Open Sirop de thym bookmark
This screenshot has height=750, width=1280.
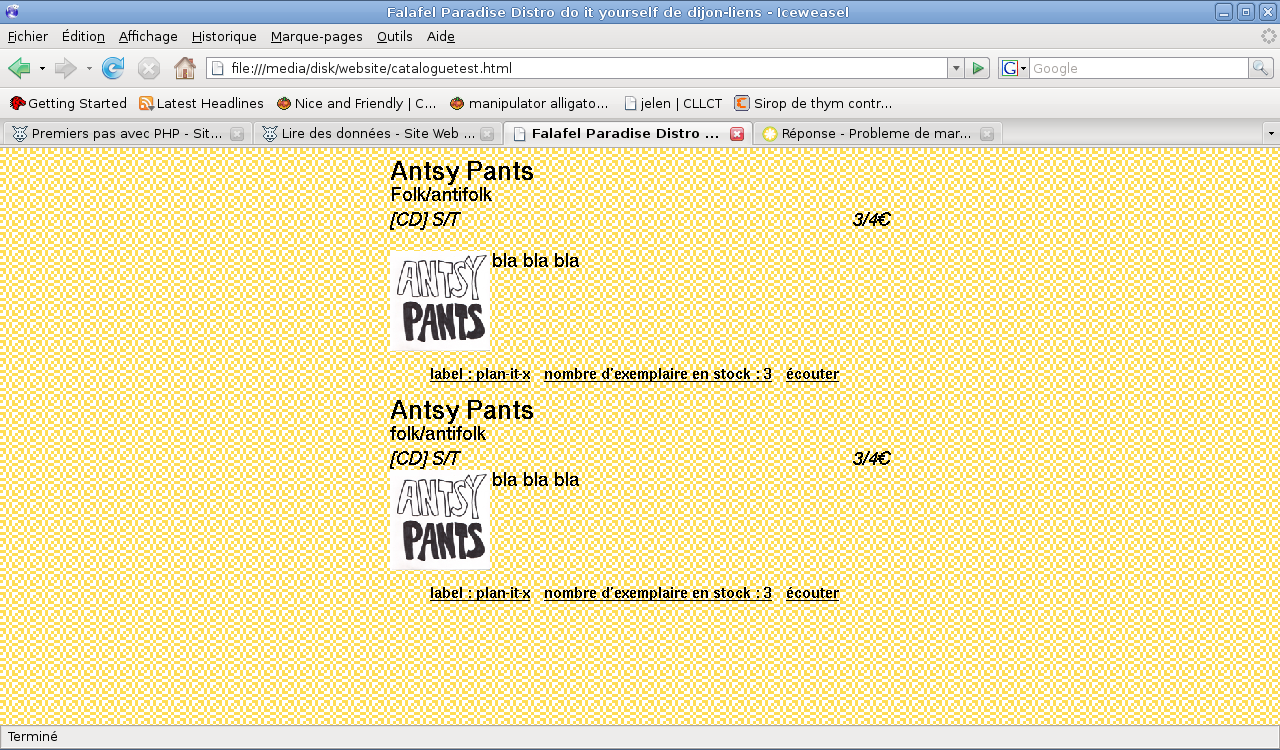tap(813, 103)
